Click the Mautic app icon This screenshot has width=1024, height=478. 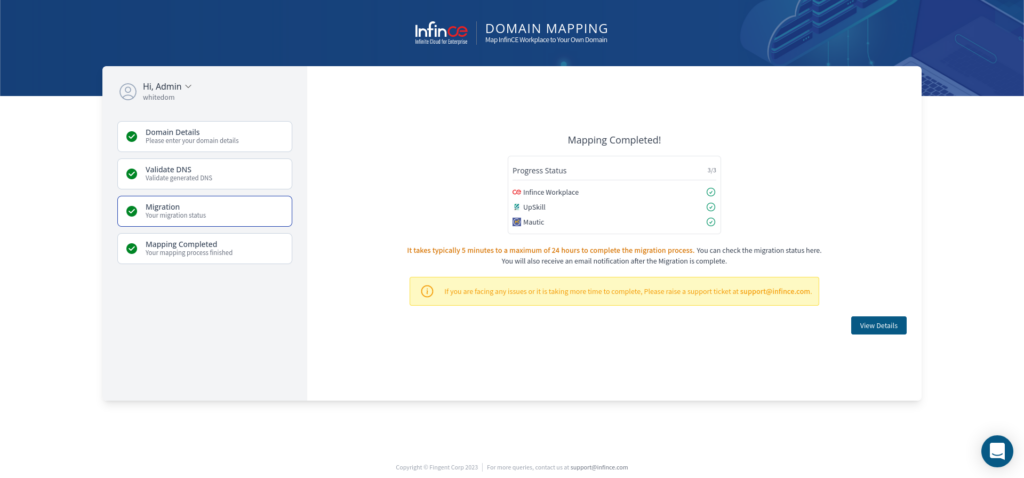(x=517, y=222)
